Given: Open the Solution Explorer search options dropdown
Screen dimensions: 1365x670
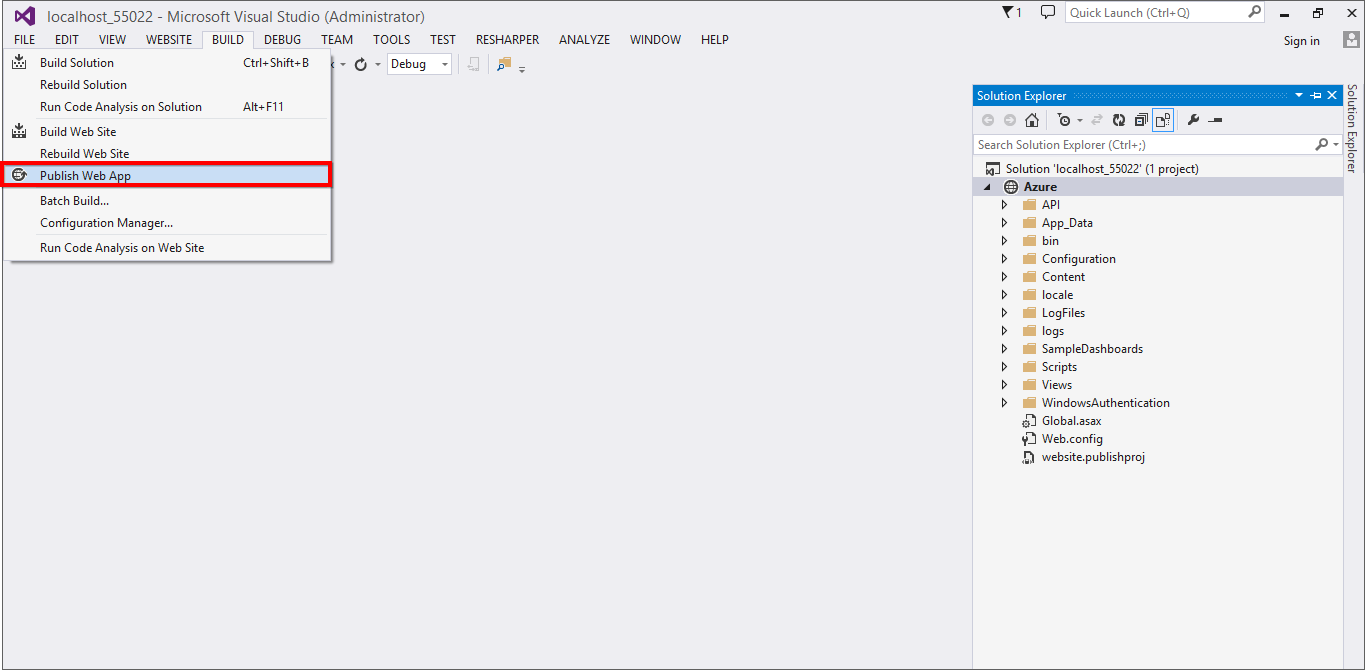Looking at the screenshot, I should pyautogui.click(x=1336, y=145).
